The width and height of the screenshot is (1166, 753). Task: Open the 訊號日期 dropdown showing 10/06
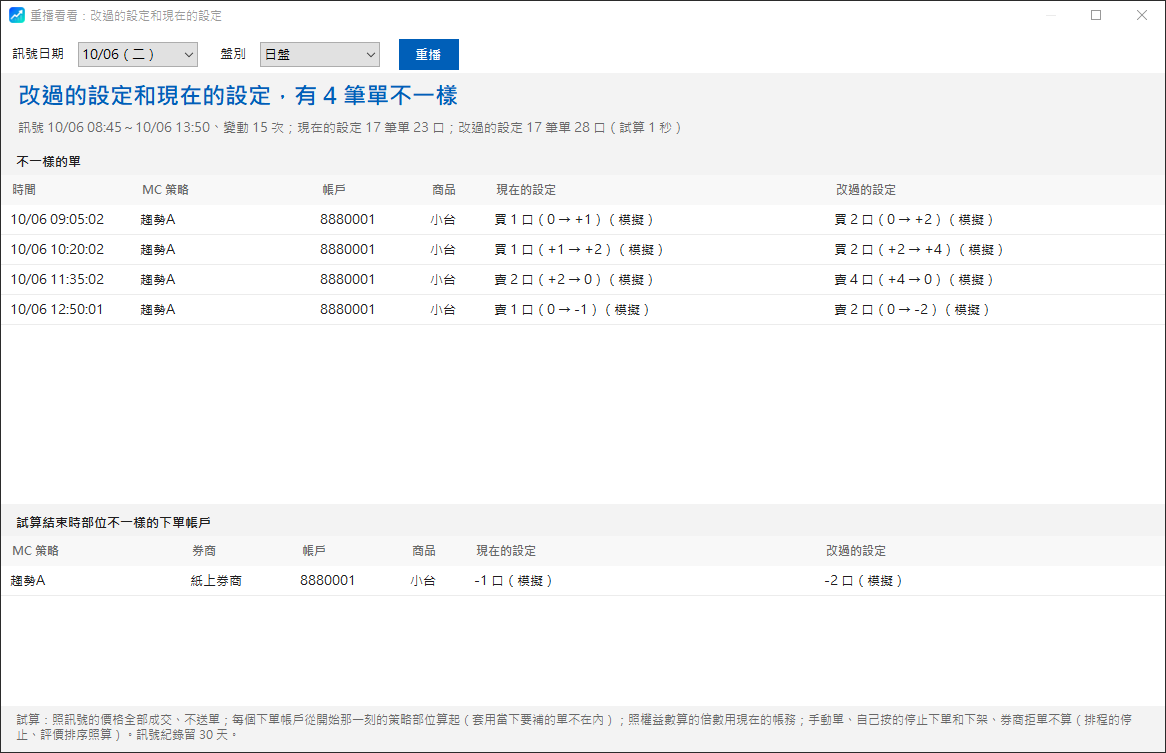pyautogui.click(x=138, y=54)
